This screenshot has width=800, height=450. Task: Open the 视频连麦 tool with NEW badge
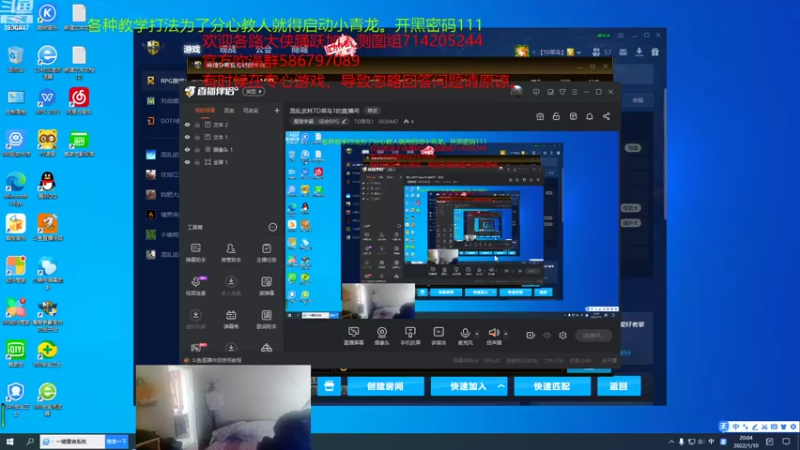195,286
